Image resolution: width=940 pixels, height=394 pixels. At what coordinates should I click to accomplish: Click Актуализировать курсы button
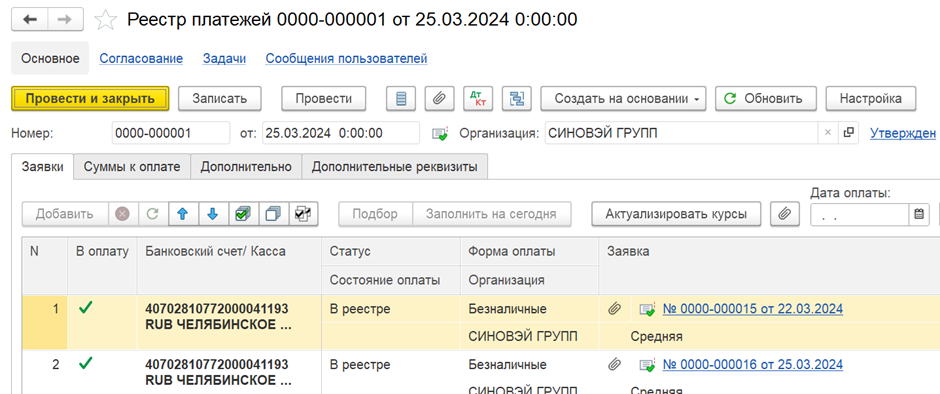pos(676,214)
